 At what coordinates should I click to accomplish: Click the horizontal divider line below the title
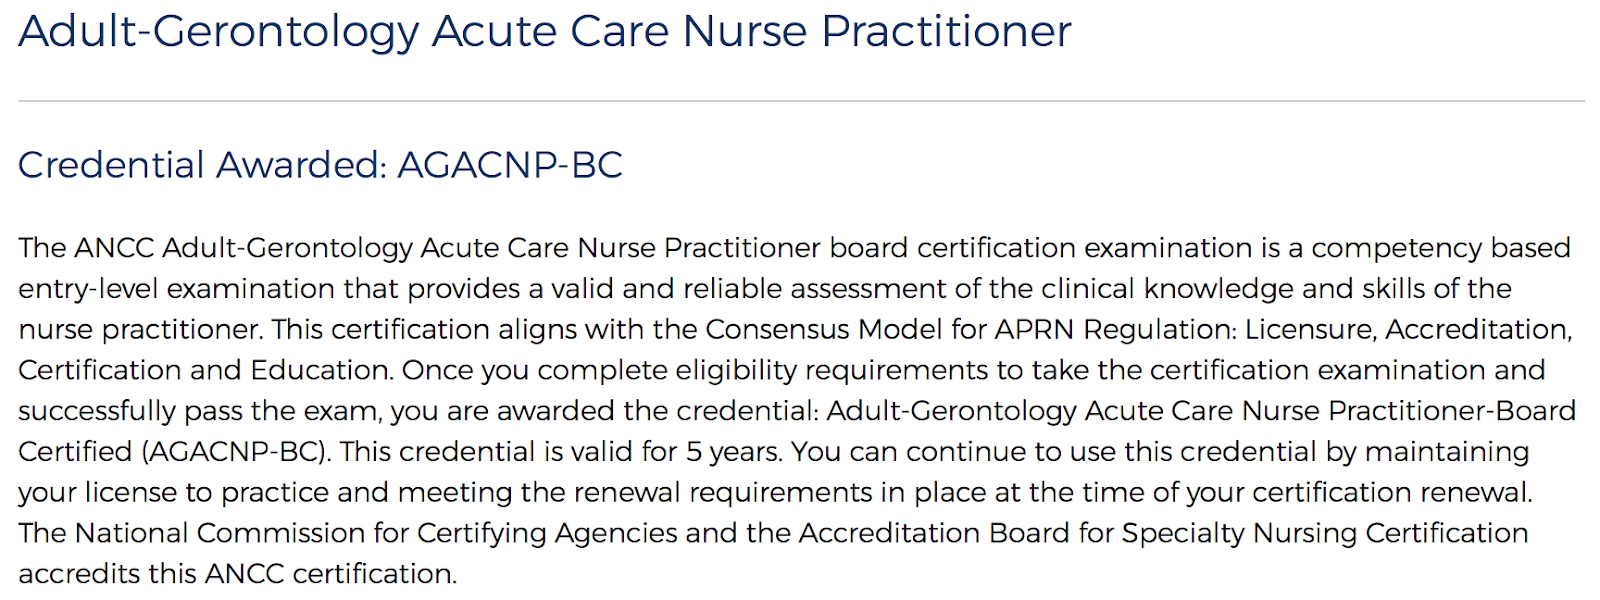pos(800,101)
